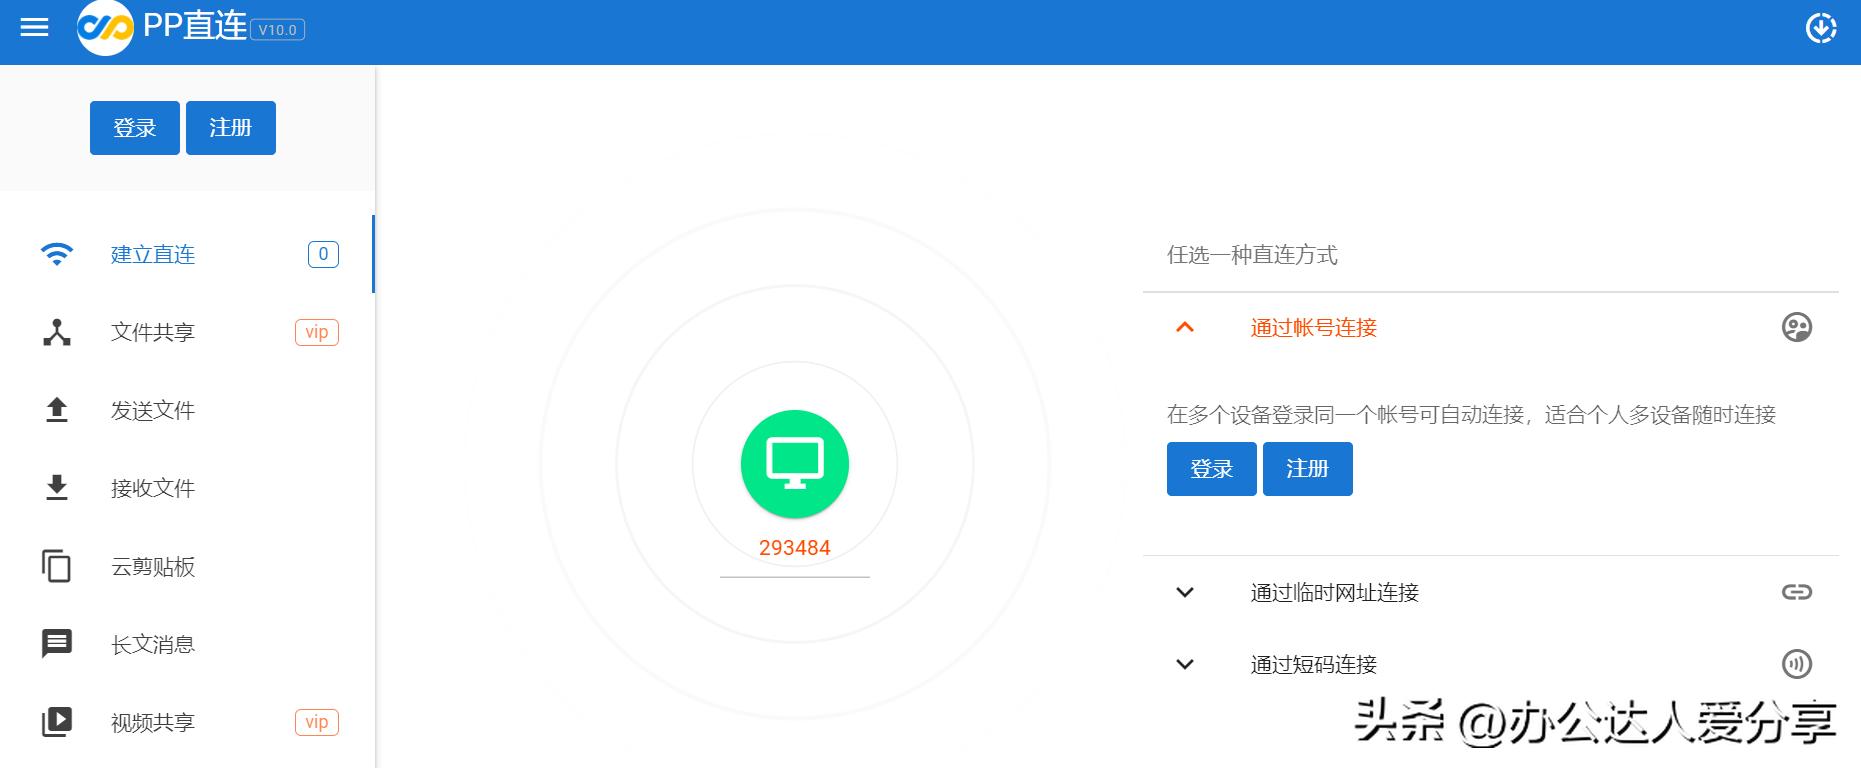Click 注册 button in left sidebar
This screenshot has height=768, width=1861.
pyautogui.click(x=231, y=128)
